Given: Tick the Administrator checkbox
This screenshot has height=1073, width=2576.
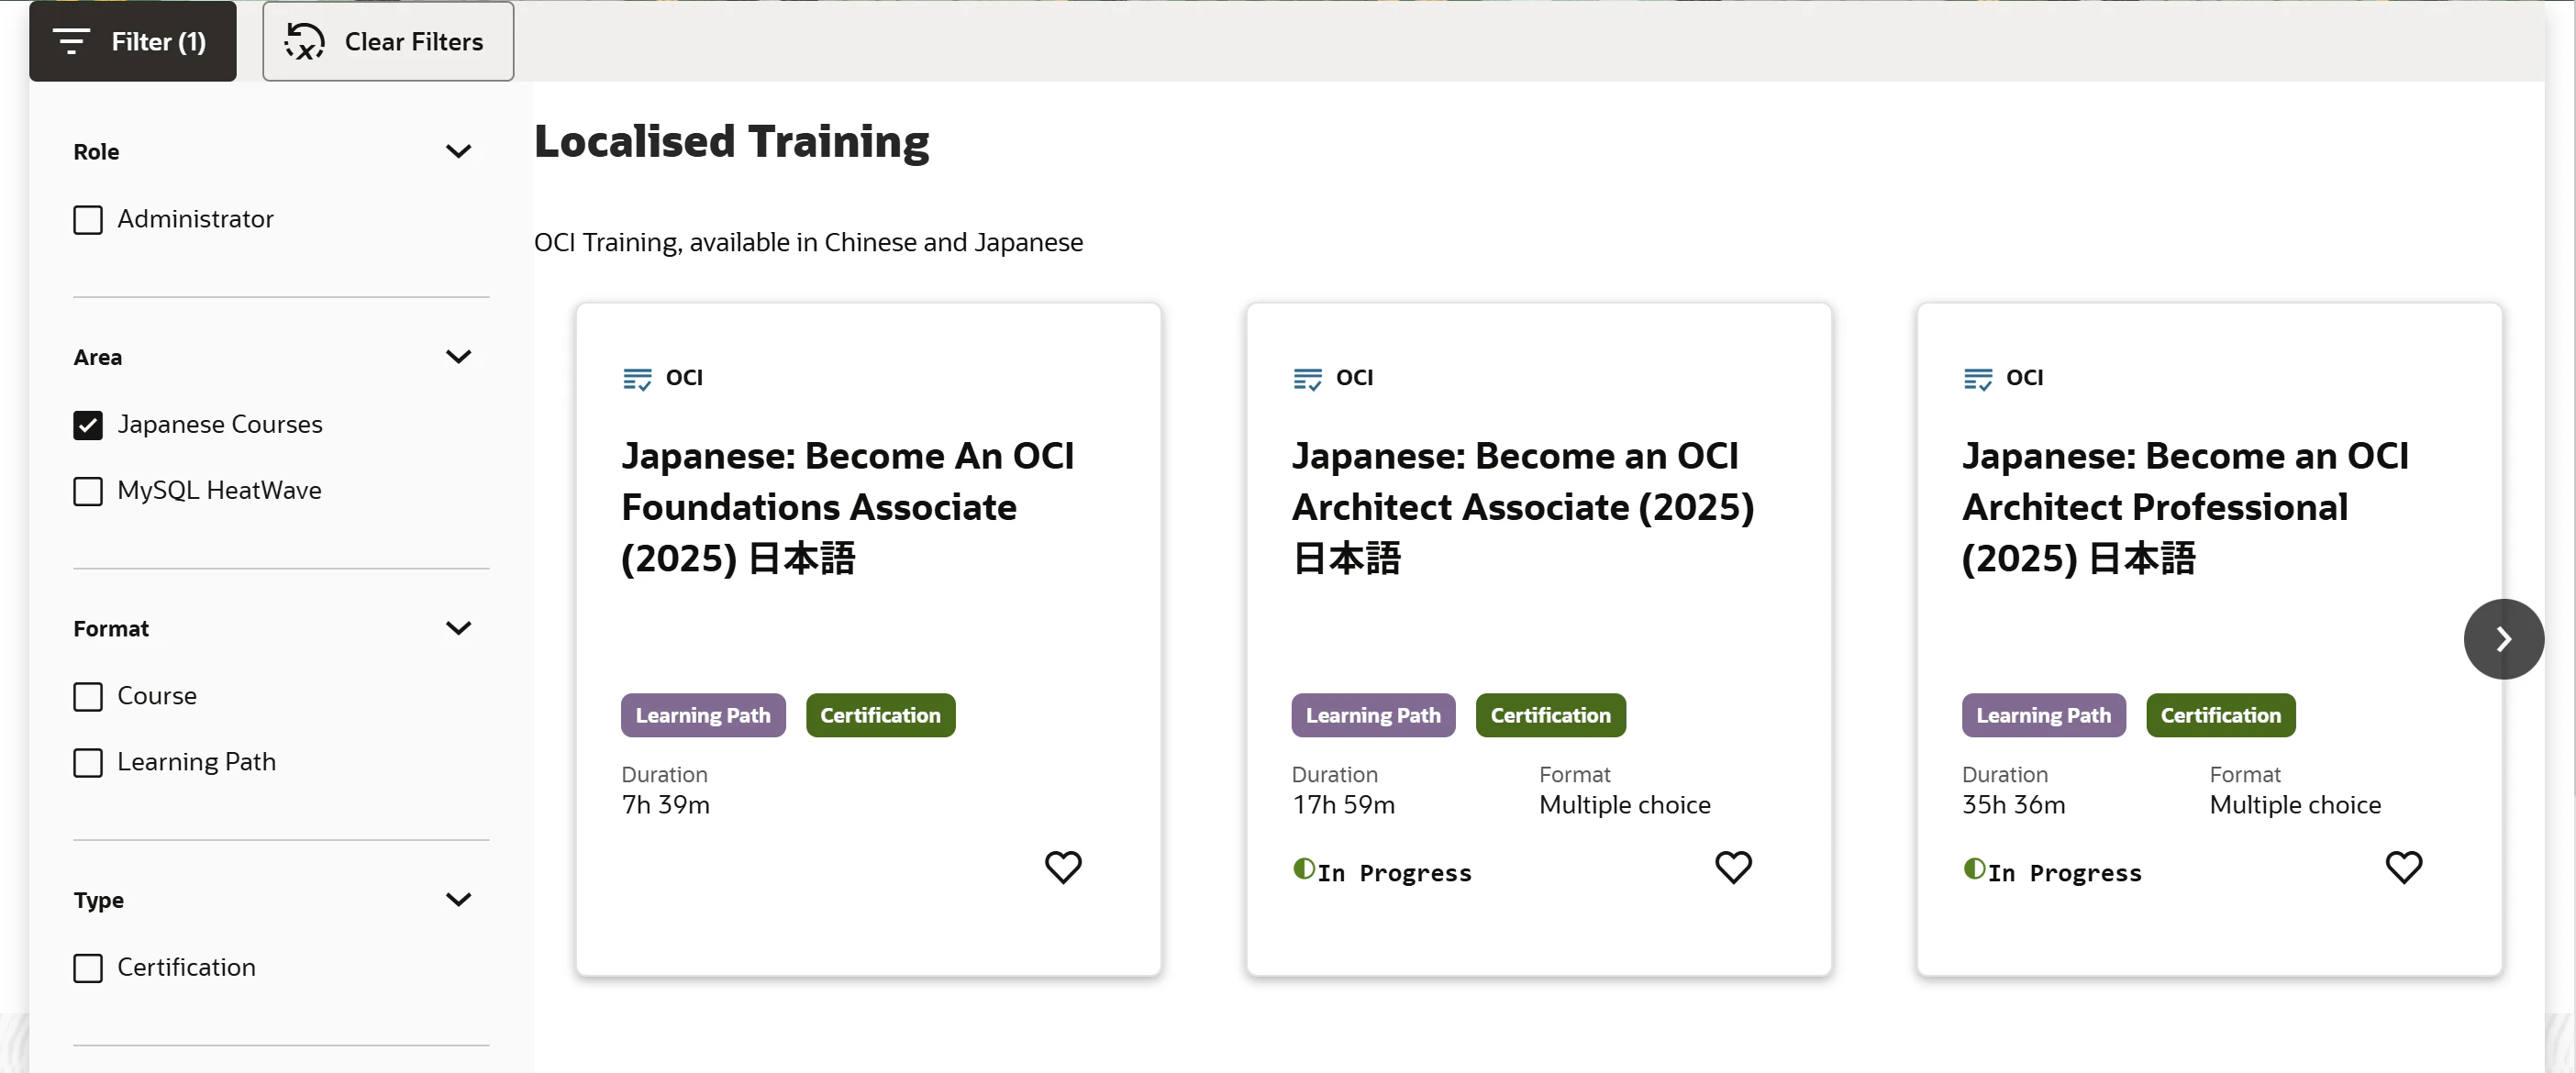Looking at the screenshot, I should tap(88, 220).
